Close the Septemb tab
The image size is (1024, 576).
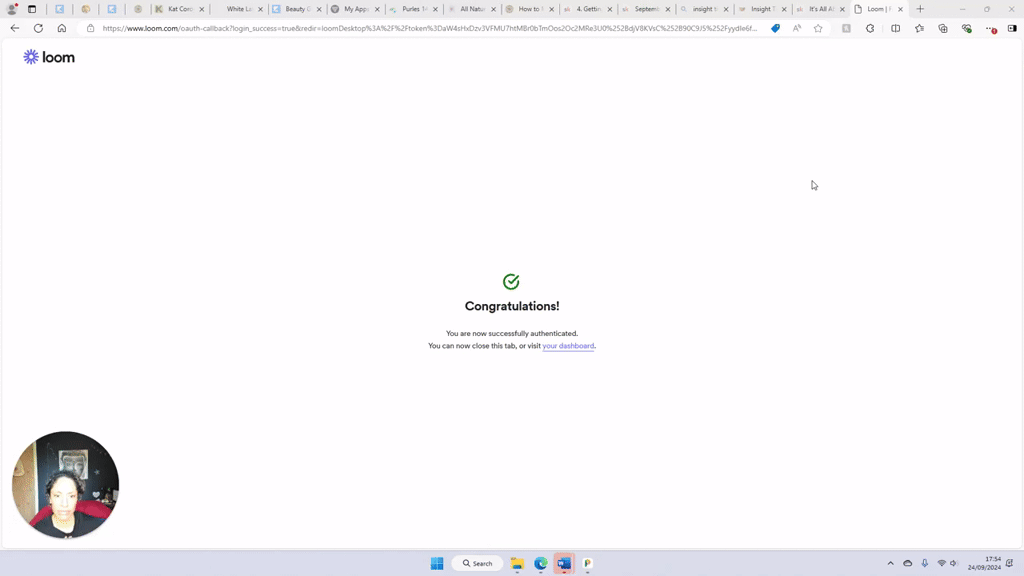(x=668, y=9)
